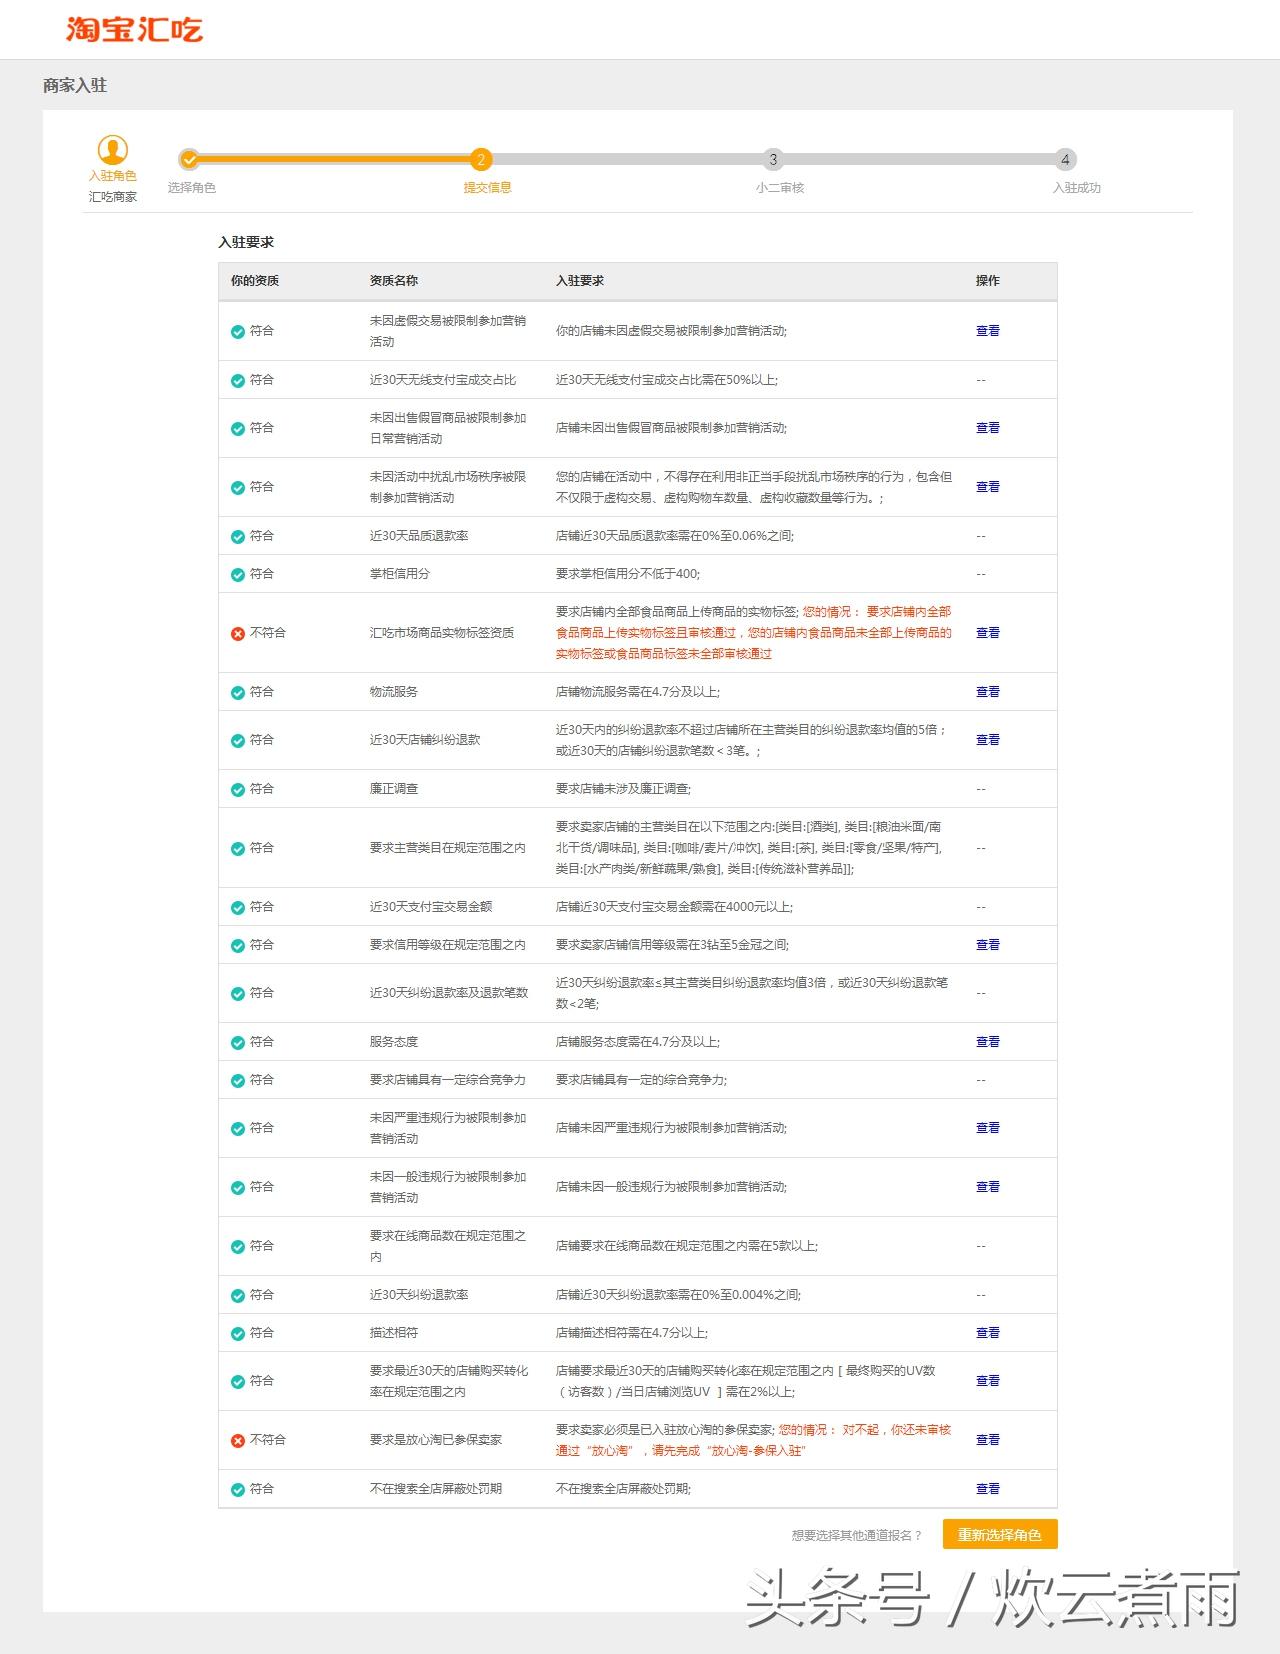This screenshot has width=1280, height=1654.
Task: Open 查看 link for 未因虚假交易被限制 row
Action: point(987,331)
